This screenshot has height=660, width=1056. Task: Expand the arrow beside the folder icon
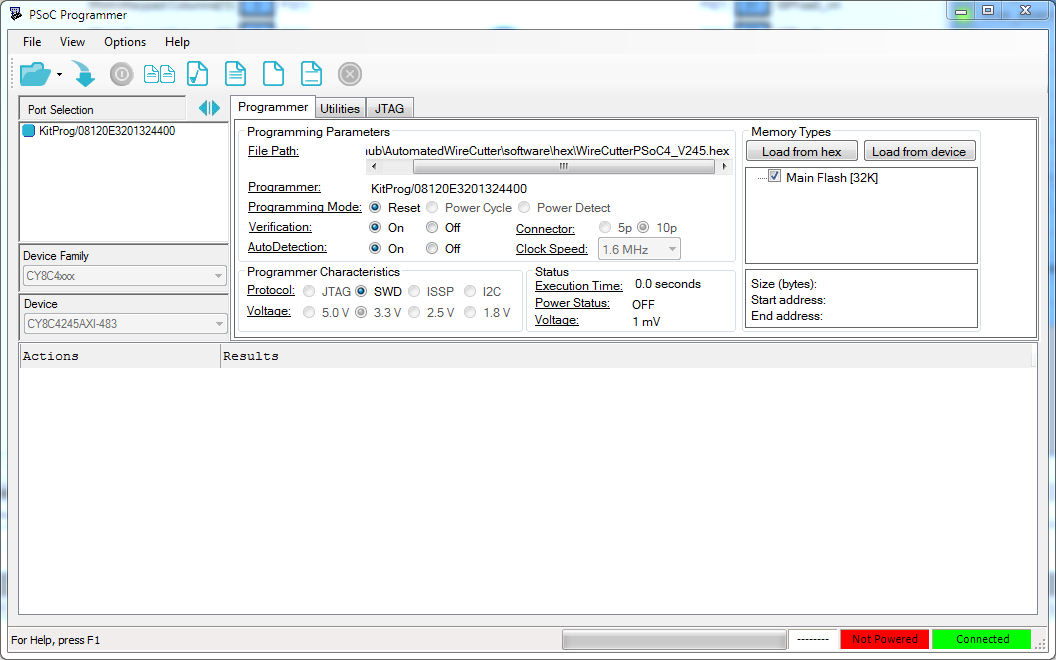coord(59,75)
